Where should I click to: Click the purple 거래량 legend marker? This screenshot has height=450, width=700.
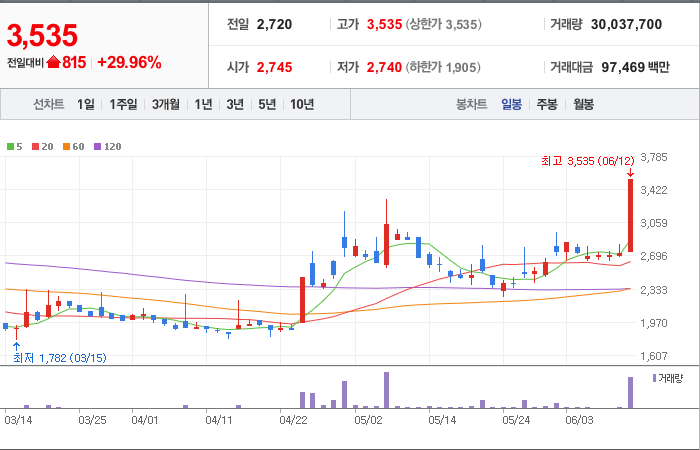[x=654, y=378]
